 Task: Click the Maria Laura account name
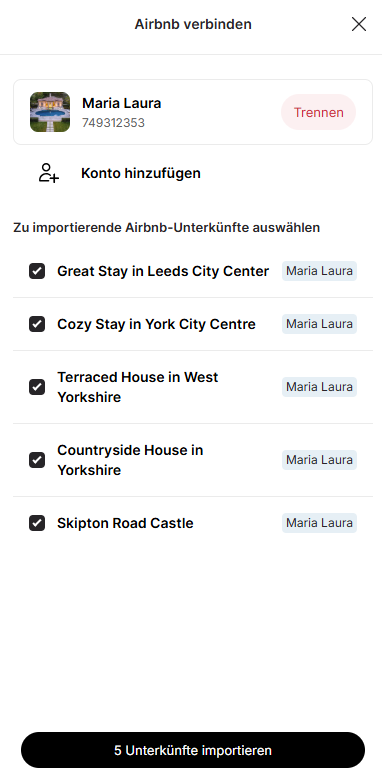121,103
